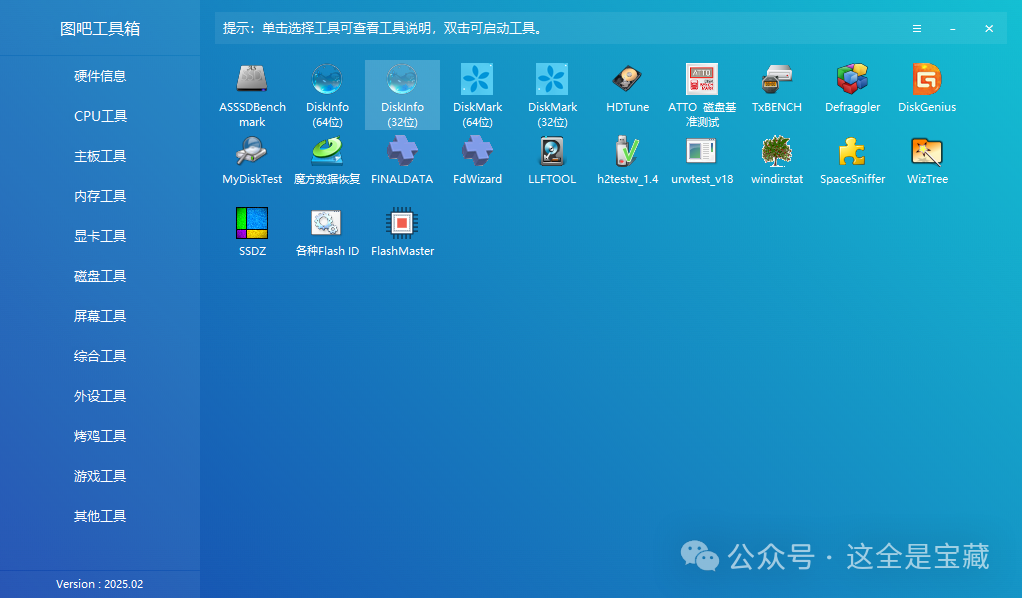Select DiskMark (64位) tool
Viewport: 1022px width, 598px height.
[477, 95]
